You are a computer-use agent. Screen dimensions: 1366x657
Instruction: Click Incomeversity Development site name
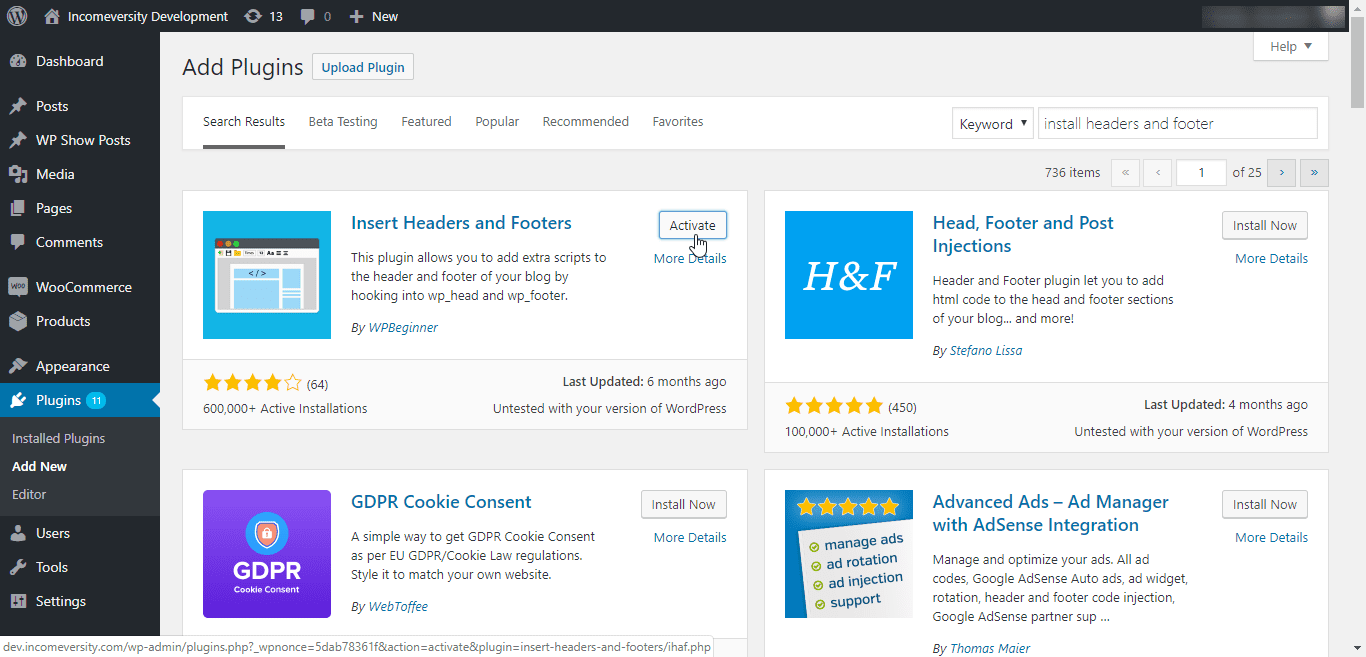click(148, 16)
